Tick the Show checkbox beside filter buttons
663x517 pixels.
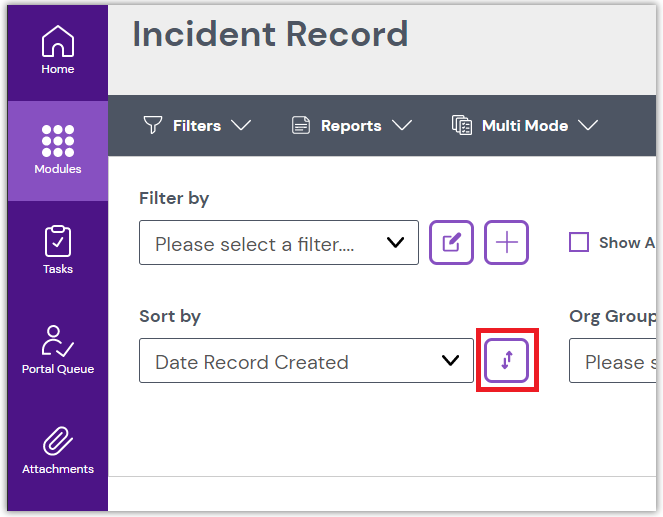click(579, 242)
